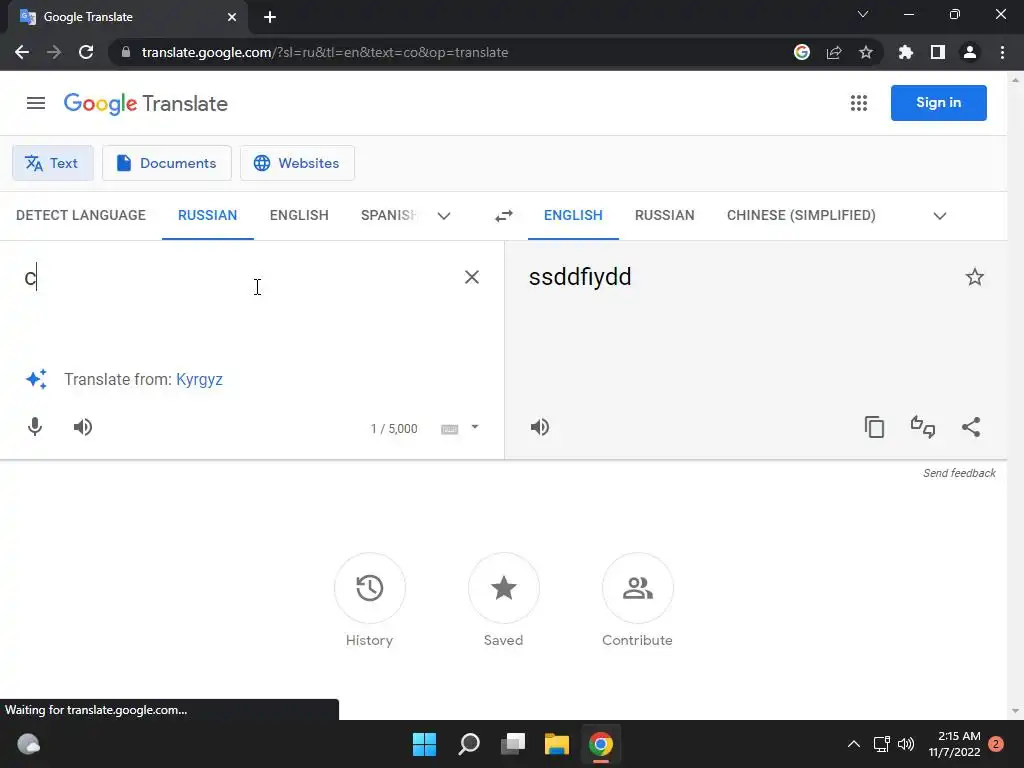Listen to the translated text

click(x=540, y=427)
